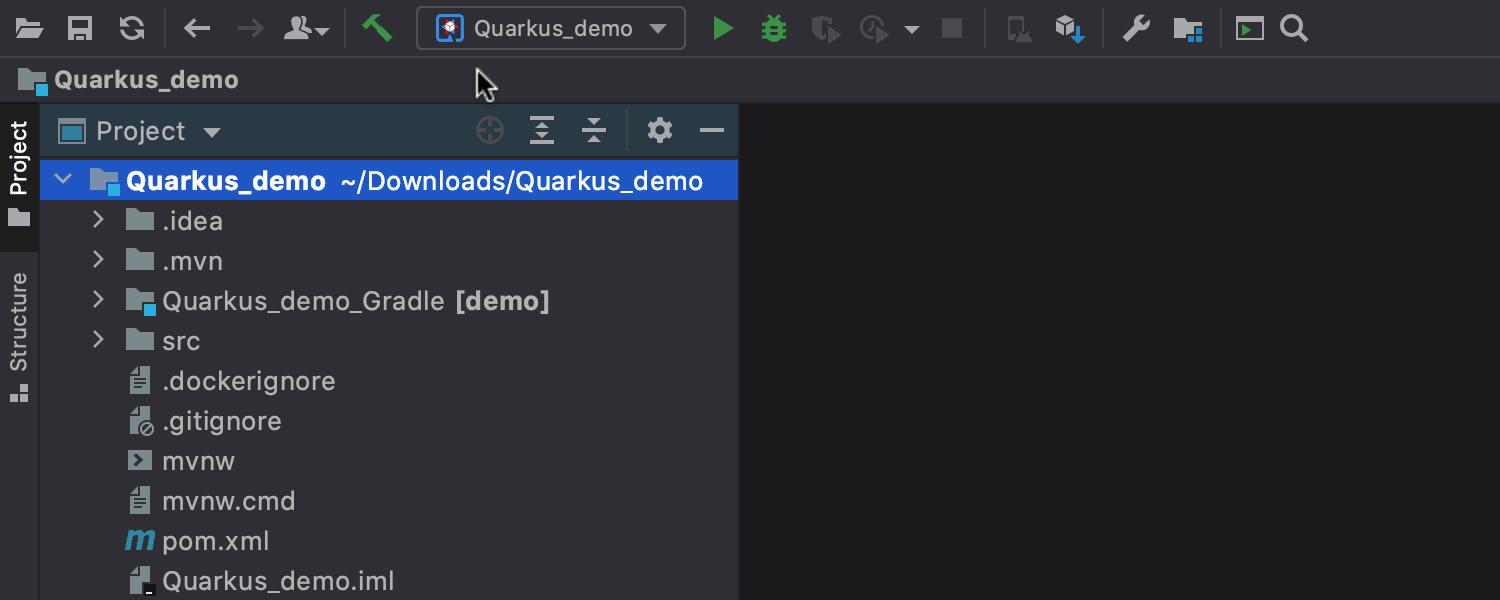Open Project panel gear options
1500x600 pixels.
pyautogui.click(x=660, y=130)
